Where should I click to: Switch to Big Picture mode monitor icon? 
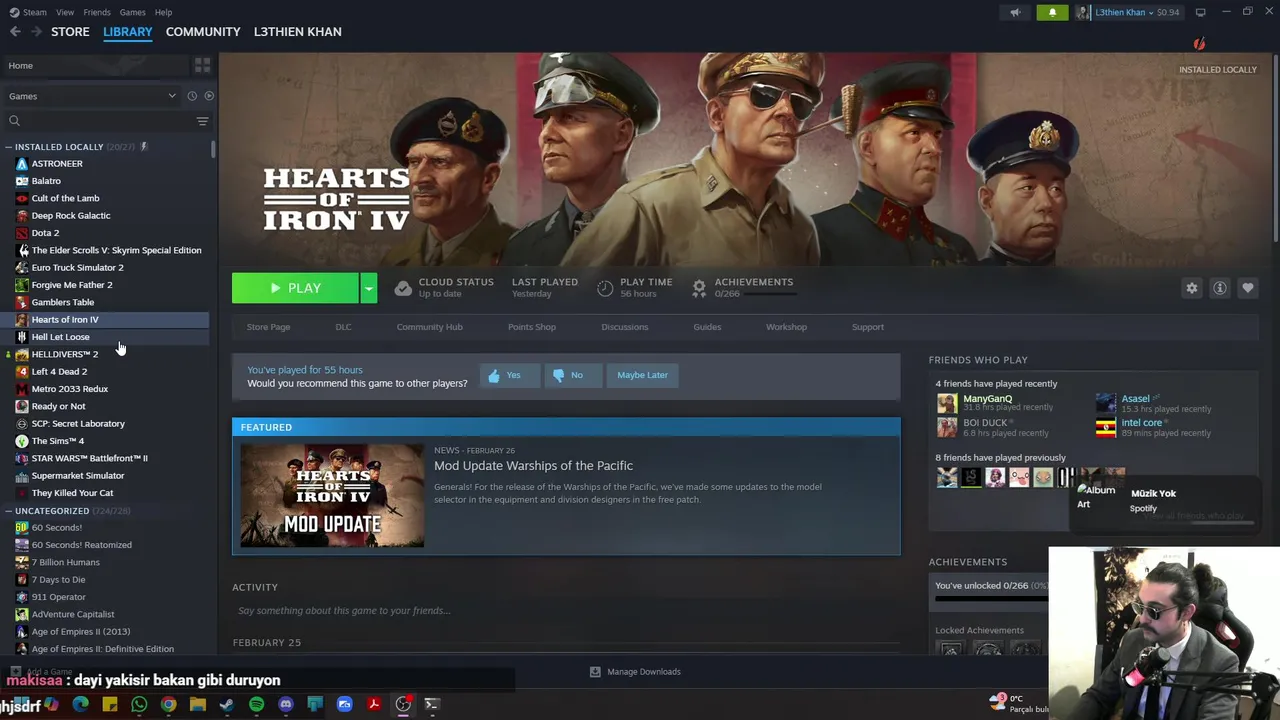tap(1200, 12)
